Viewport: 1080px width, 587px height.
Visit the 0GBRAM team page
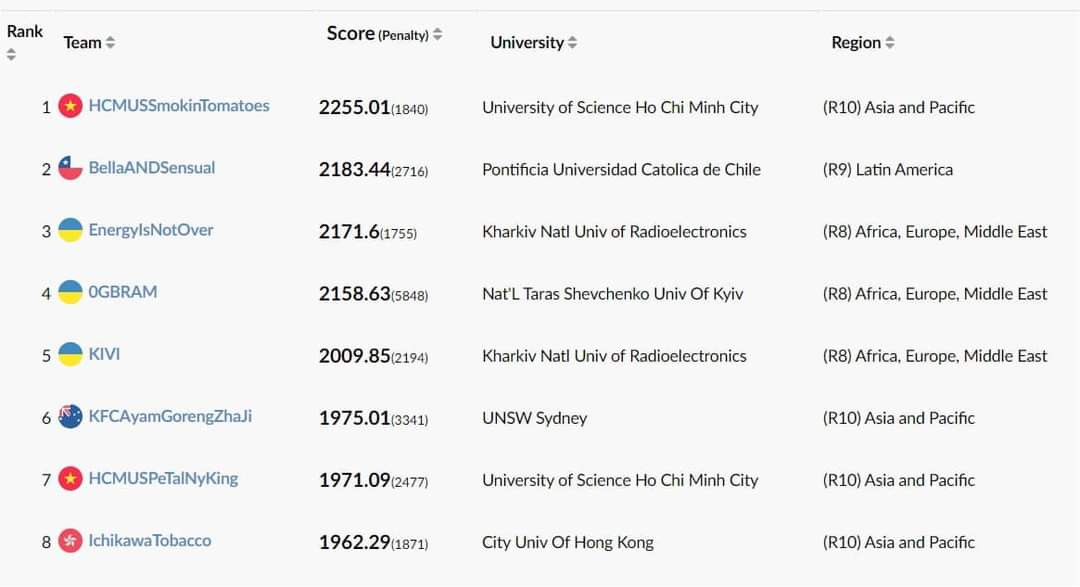tap(123, 292)
